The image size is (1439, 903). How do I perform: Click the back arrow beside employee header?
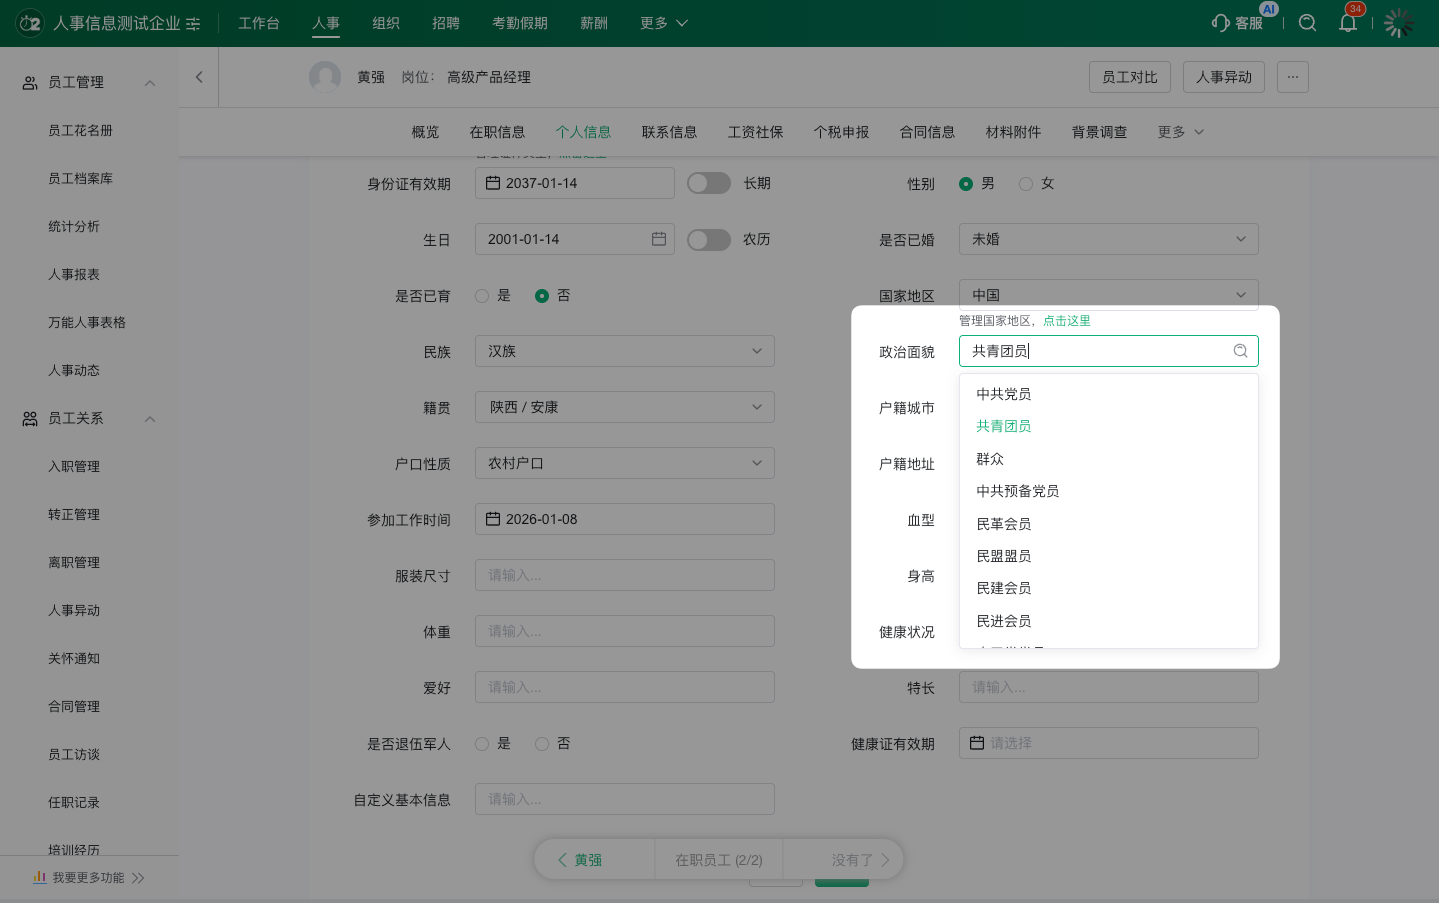(x=199, y=77)
